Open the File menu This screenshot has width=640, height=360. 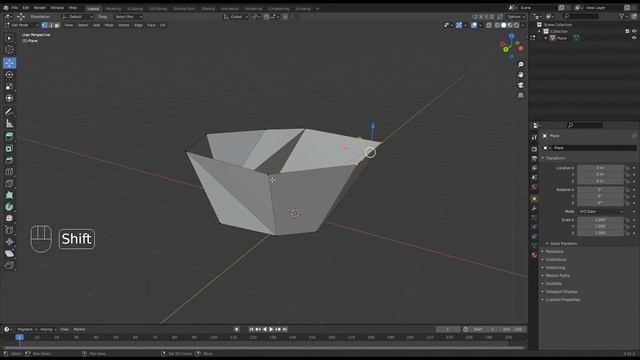point(15,8)
